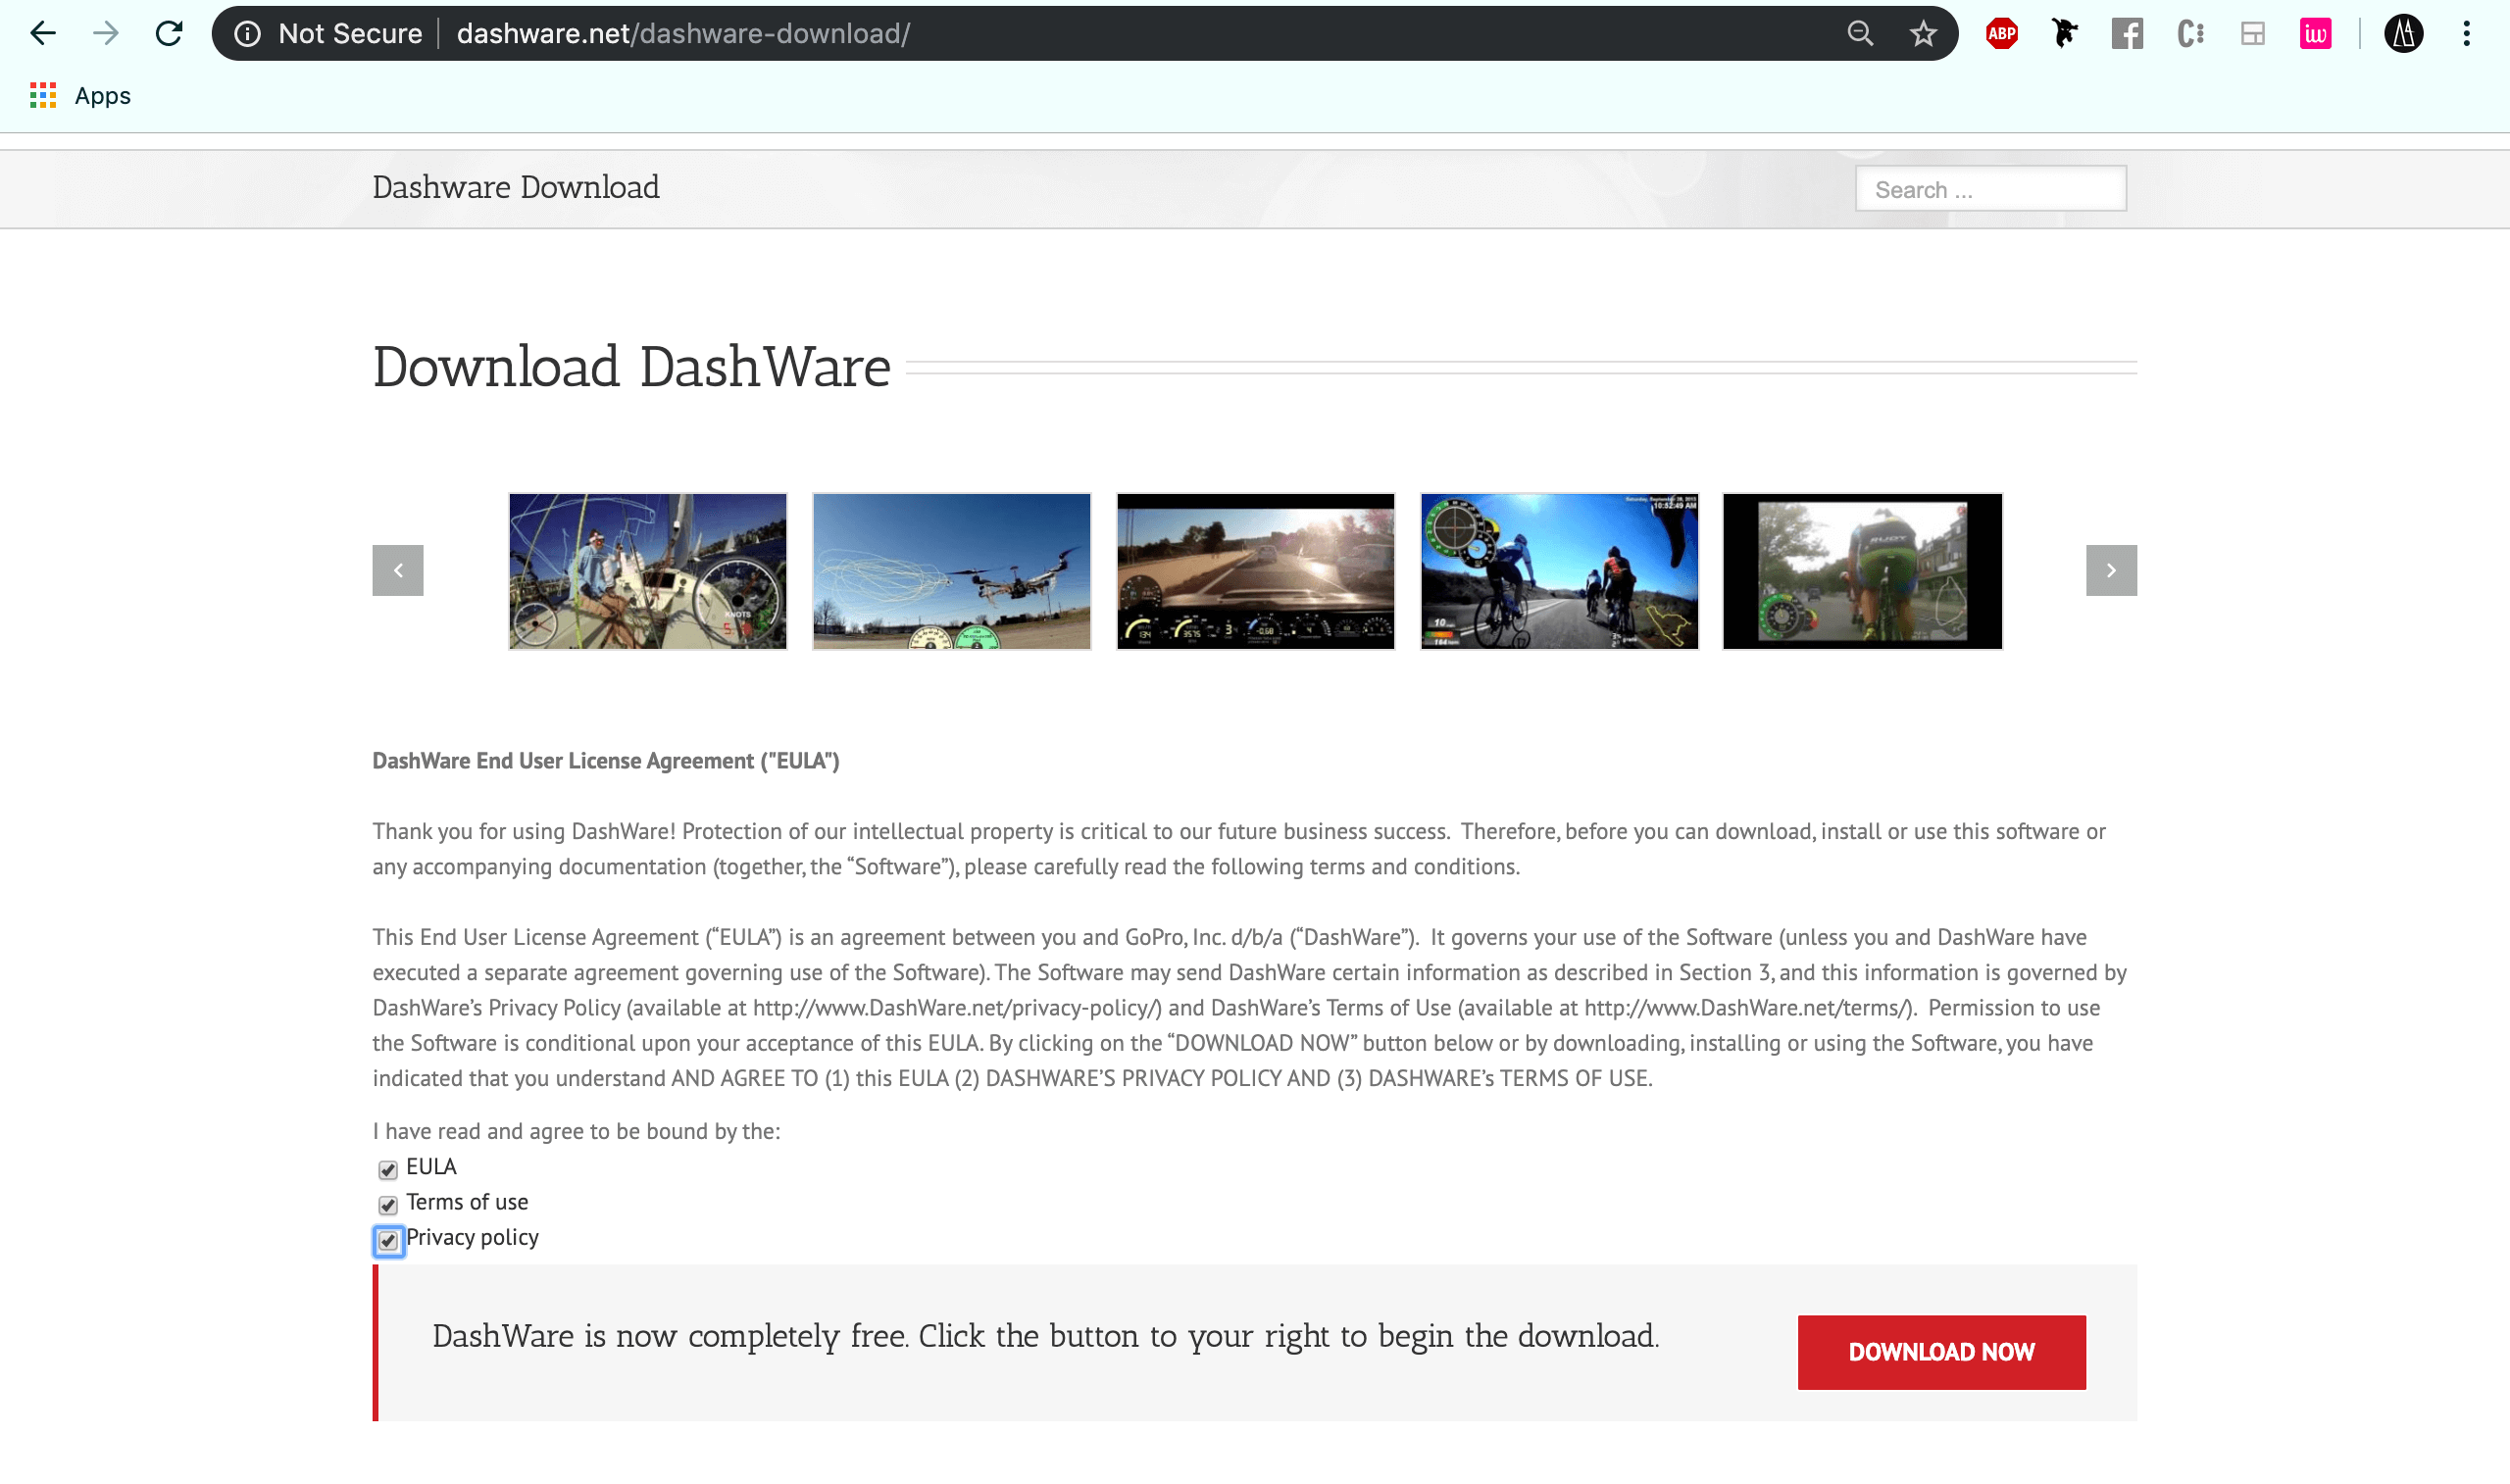Open the Instapaper extension
Image resolution: width=2510 pixels, height=1484 pixels.
[x=2316, y=33]
